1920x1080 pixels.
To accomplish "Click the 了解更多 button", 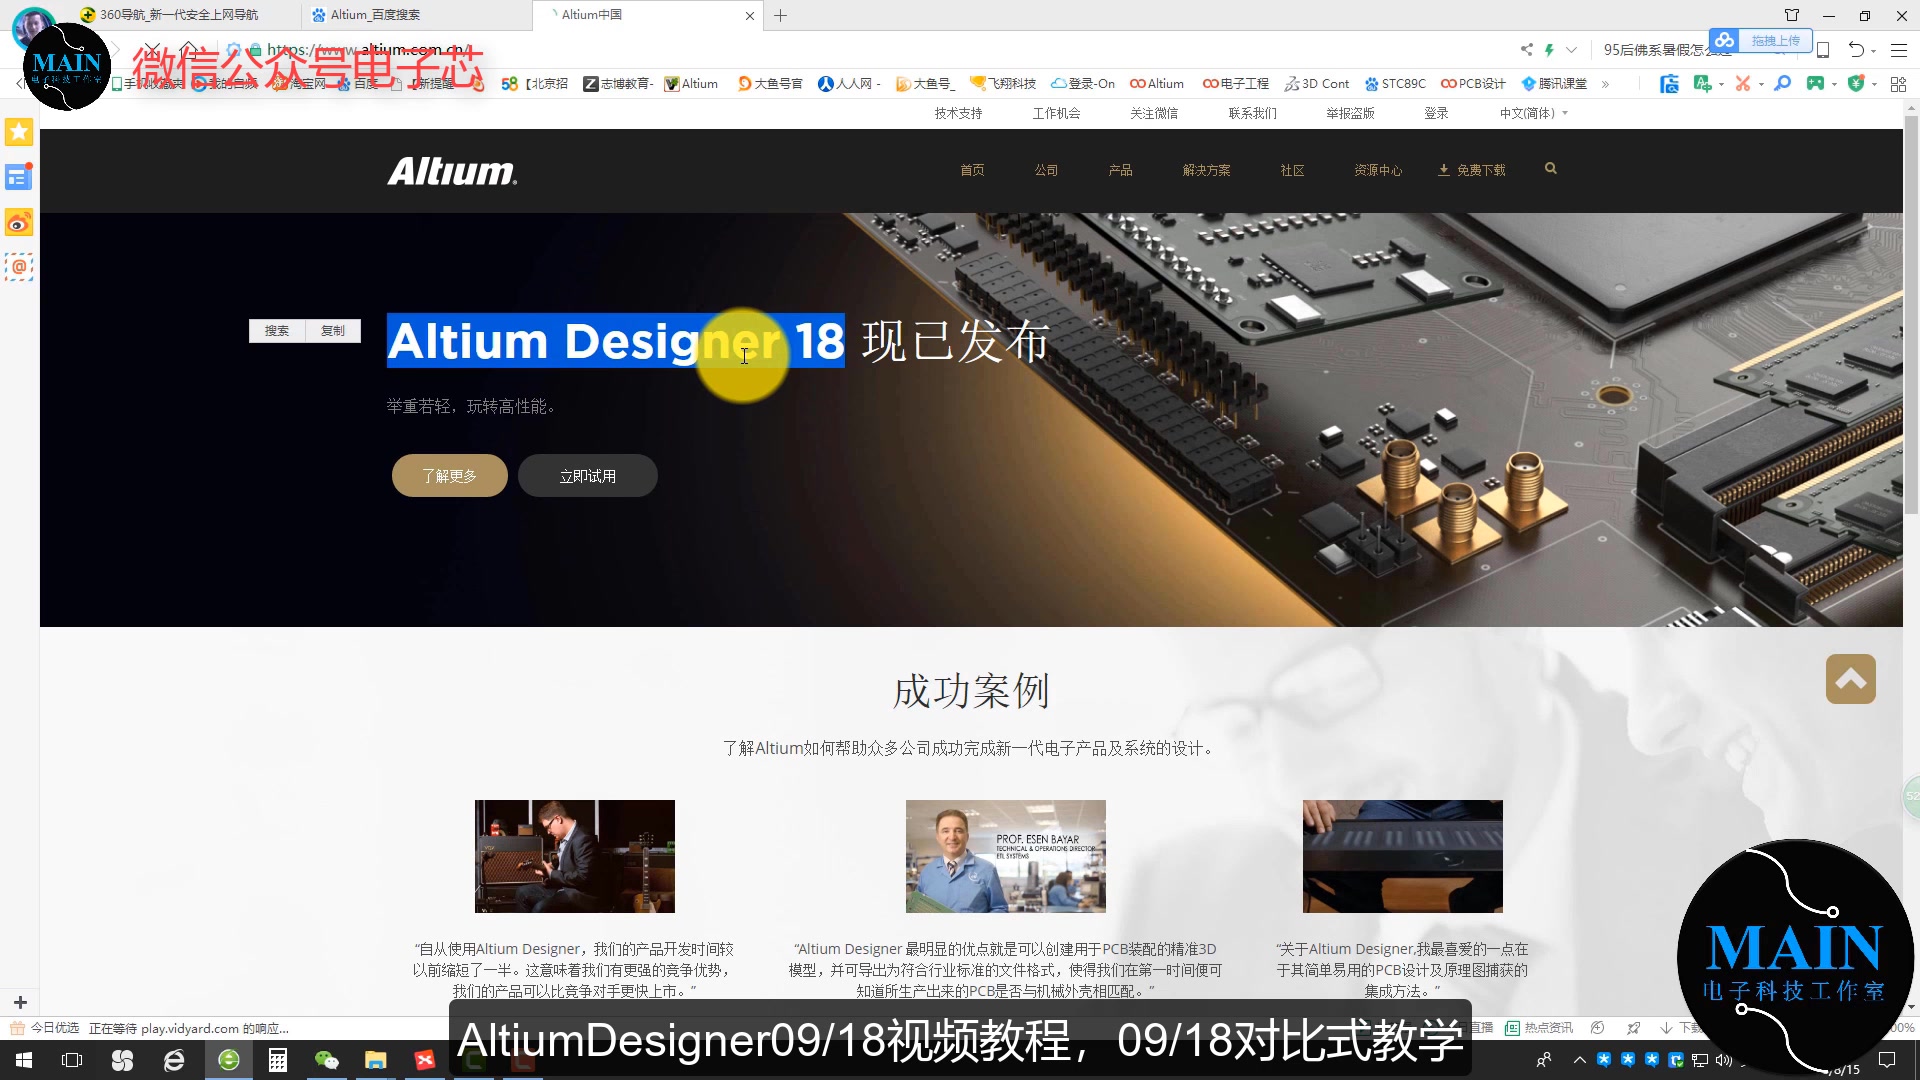I will (x=449, y=476).
